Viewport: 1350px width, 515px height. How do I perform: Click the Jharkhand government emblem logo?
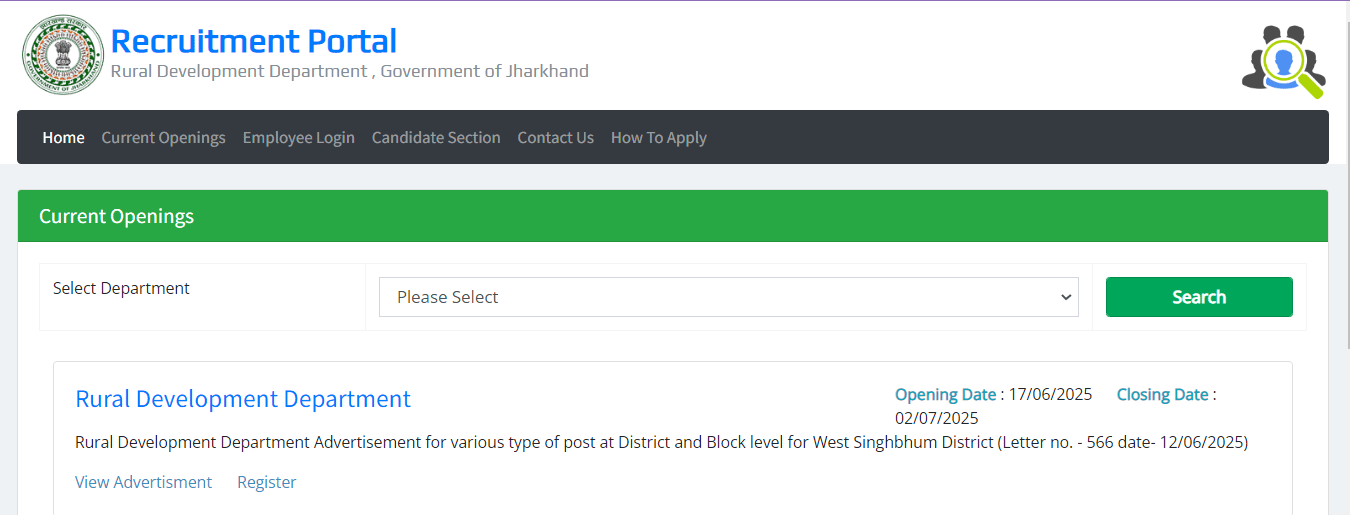click(63, 55)
